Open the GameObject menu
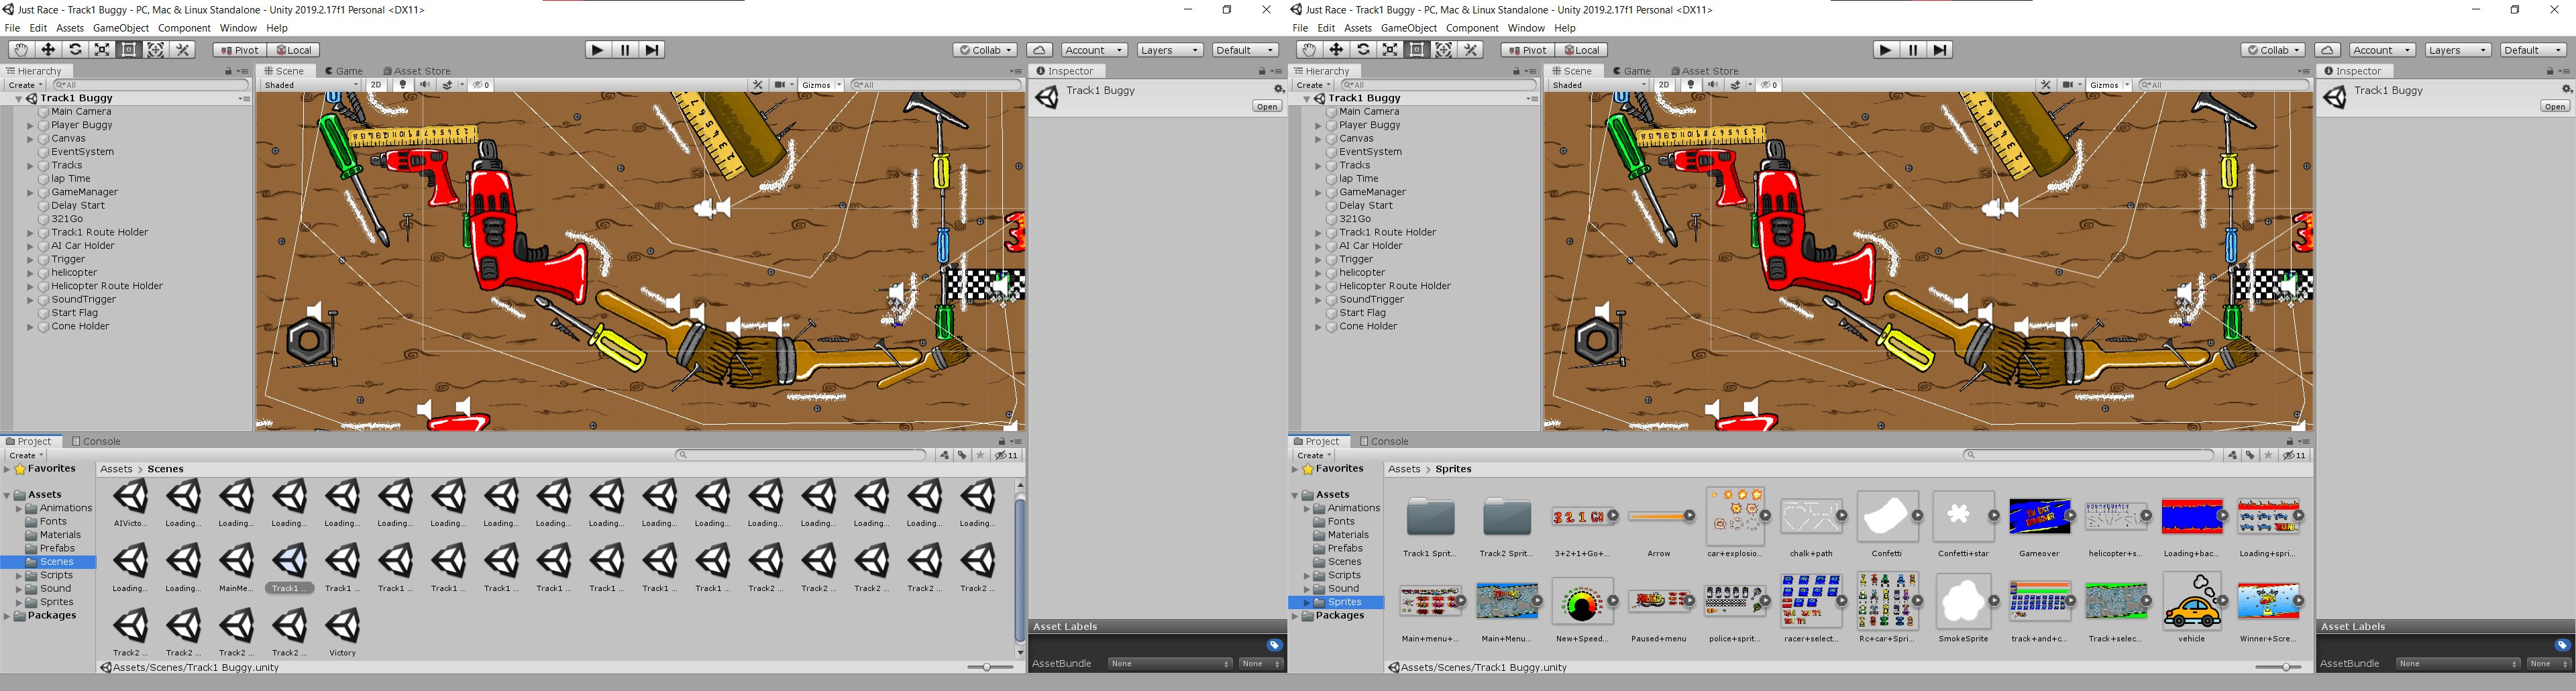The image size is (2576, 691). click(x=122, y=27)
